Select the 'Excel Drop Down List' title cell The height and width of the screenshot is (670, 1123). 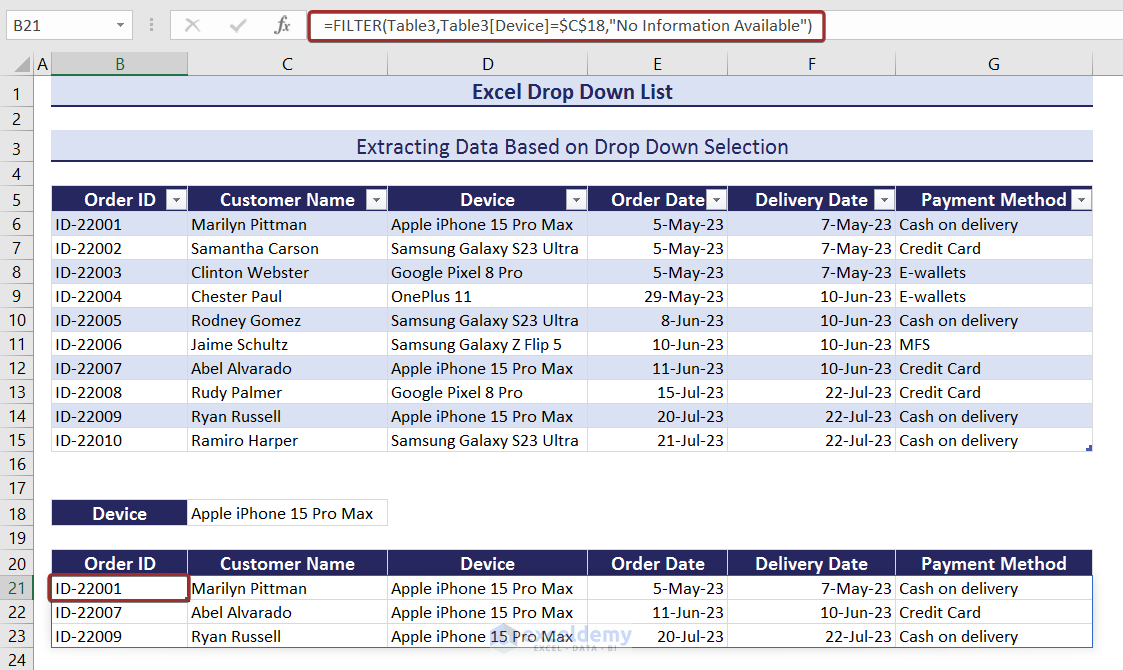(x=572, y=92)
